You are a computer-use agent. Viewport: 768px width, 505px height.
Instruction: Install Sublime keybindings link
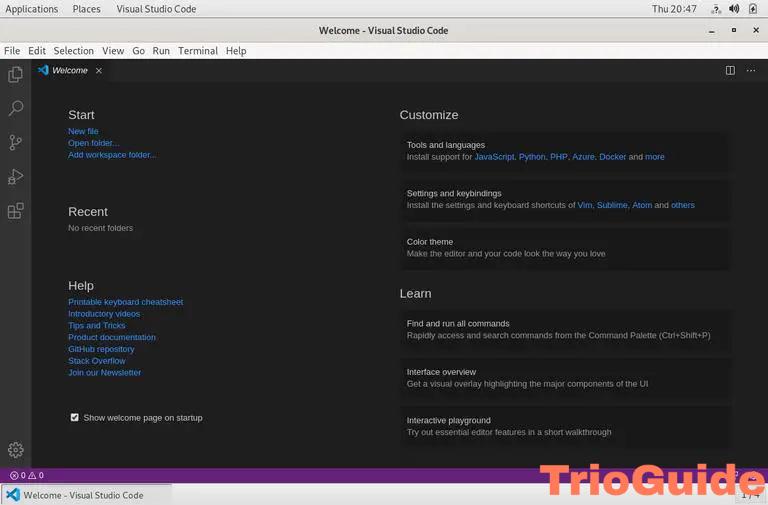[612, 205]
